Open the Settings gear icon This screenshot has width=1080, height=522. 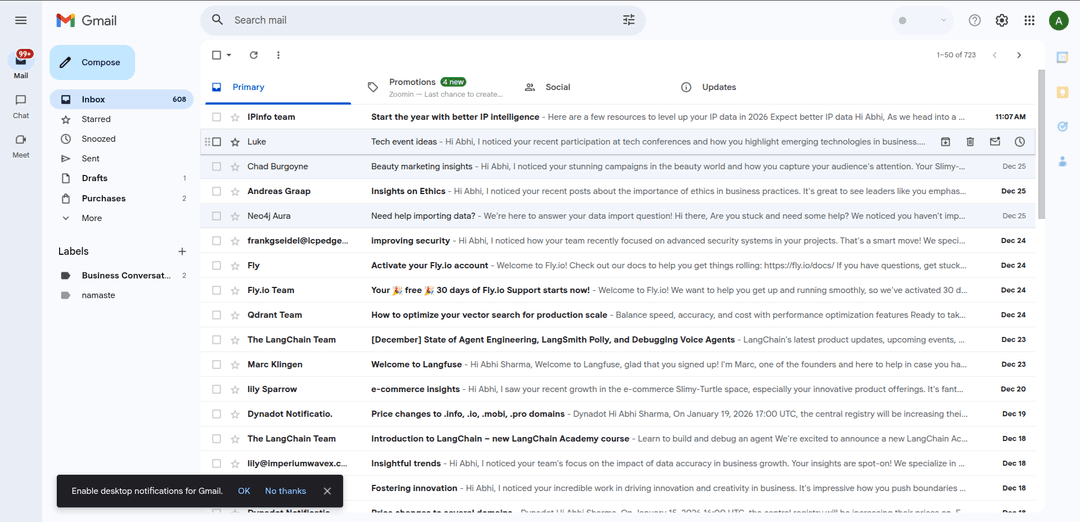coord(1001,20)
